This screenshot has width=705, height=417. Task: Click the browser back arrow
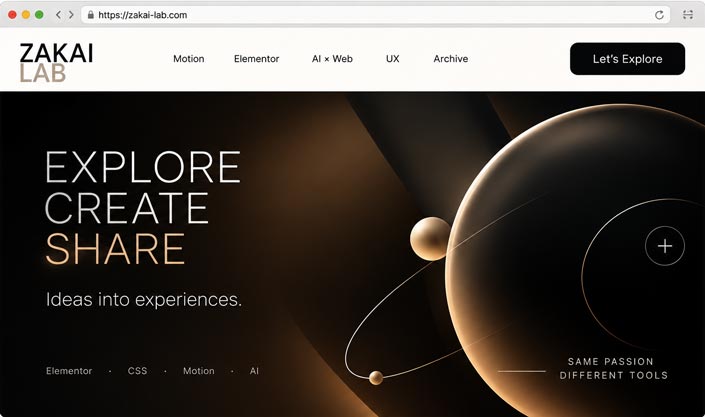click(58, 15)
